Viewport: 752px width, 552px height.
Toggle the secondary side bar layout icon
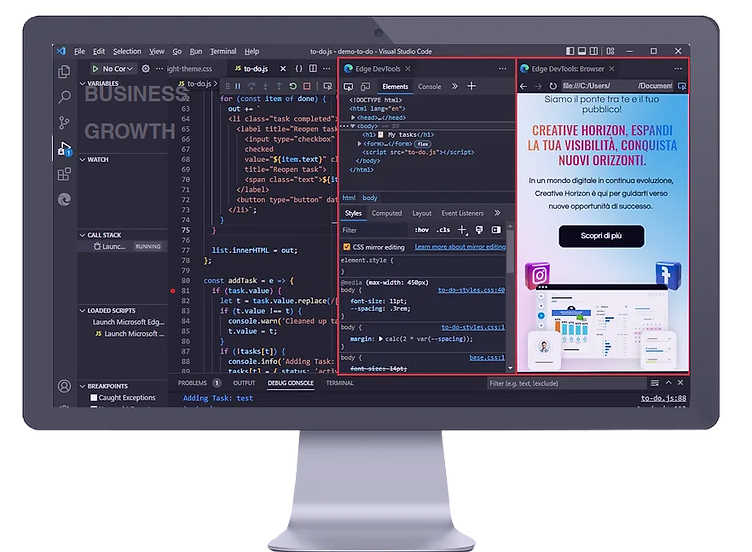point(594,51)
